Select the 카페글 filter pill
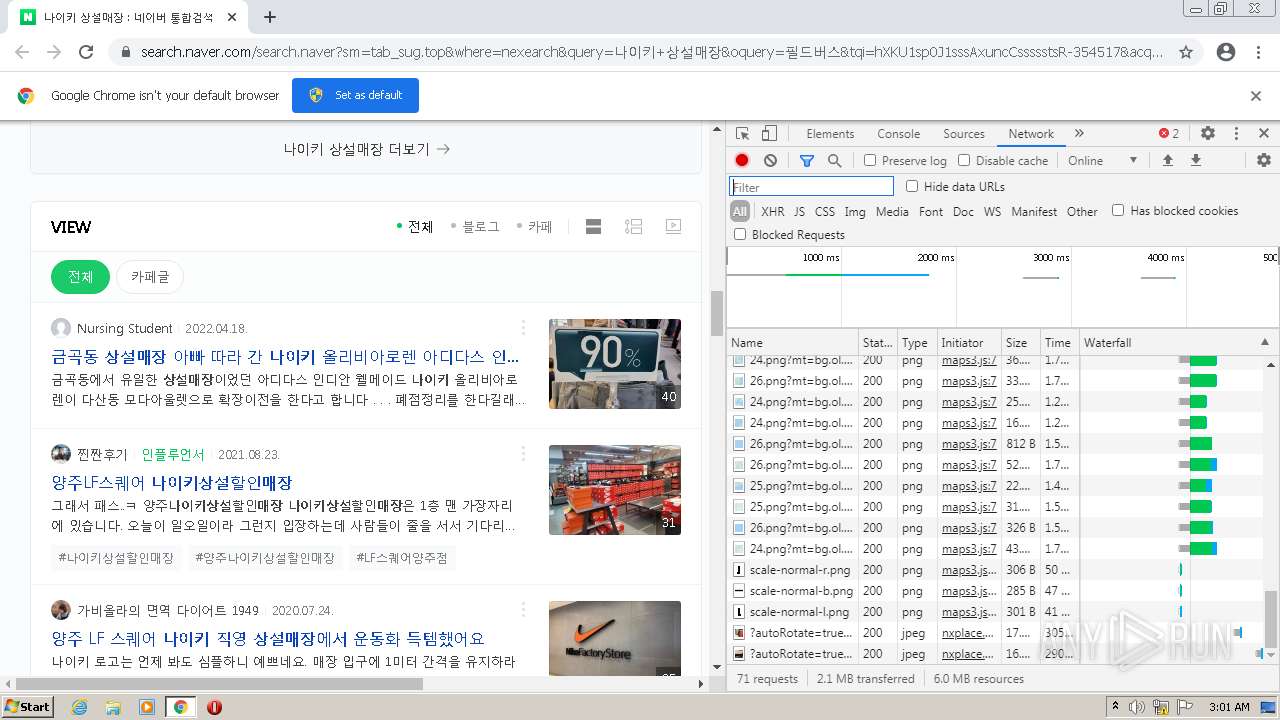 click(150, 277)
